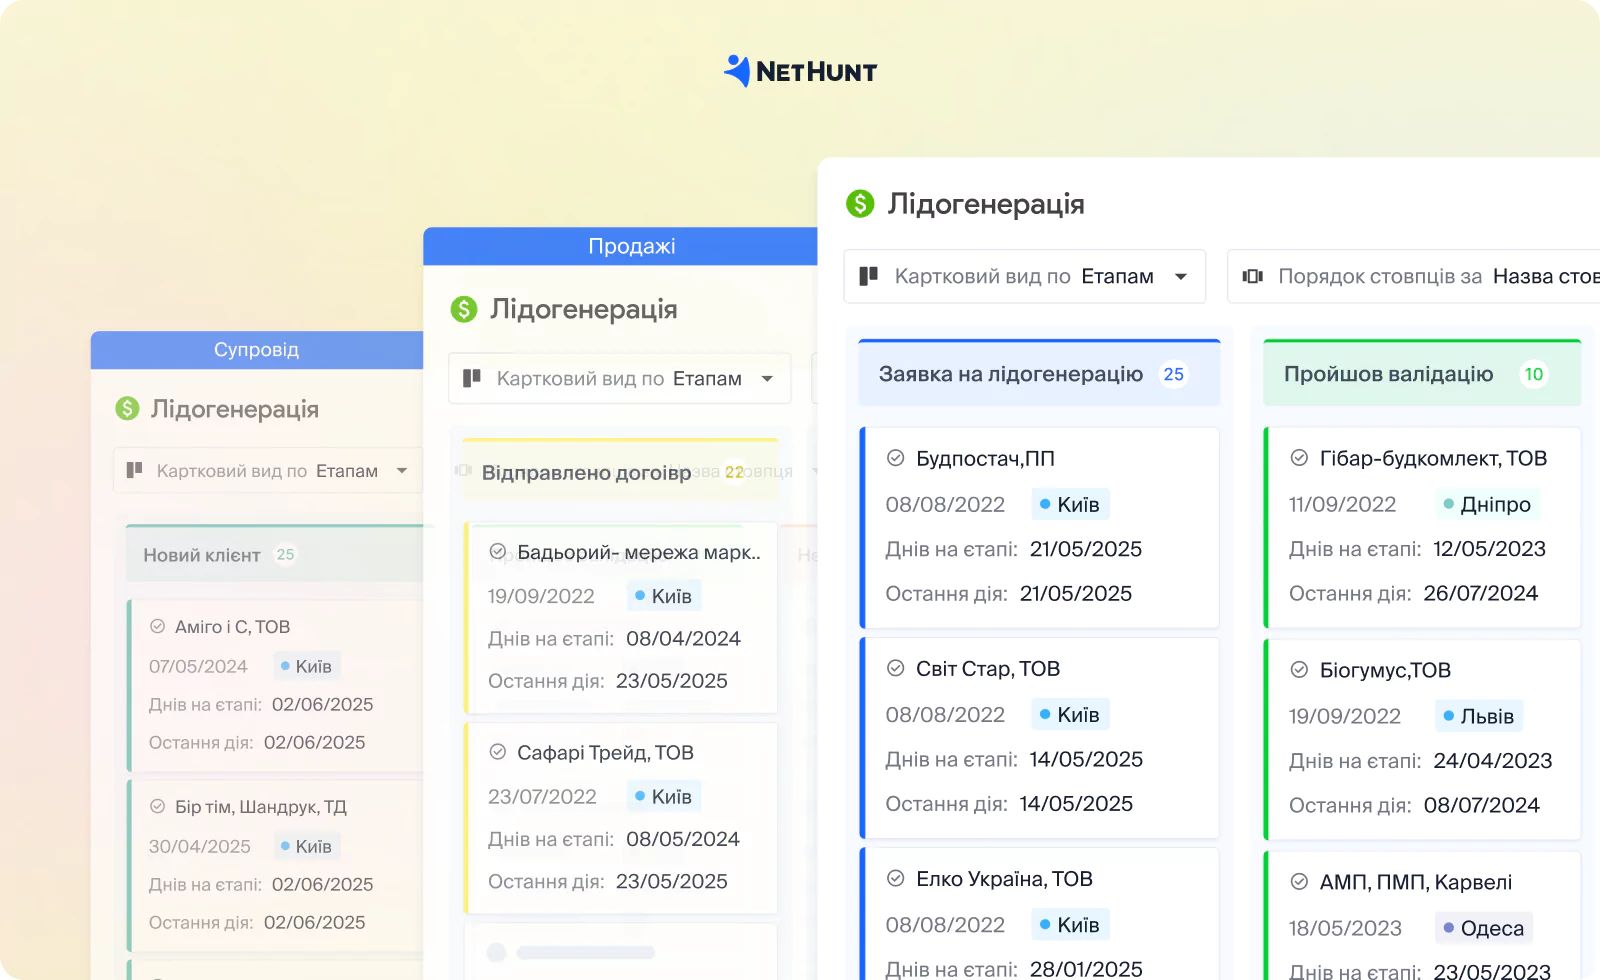Select Новий клієнт column header
1600x980 pixels.
click(274, 554)
